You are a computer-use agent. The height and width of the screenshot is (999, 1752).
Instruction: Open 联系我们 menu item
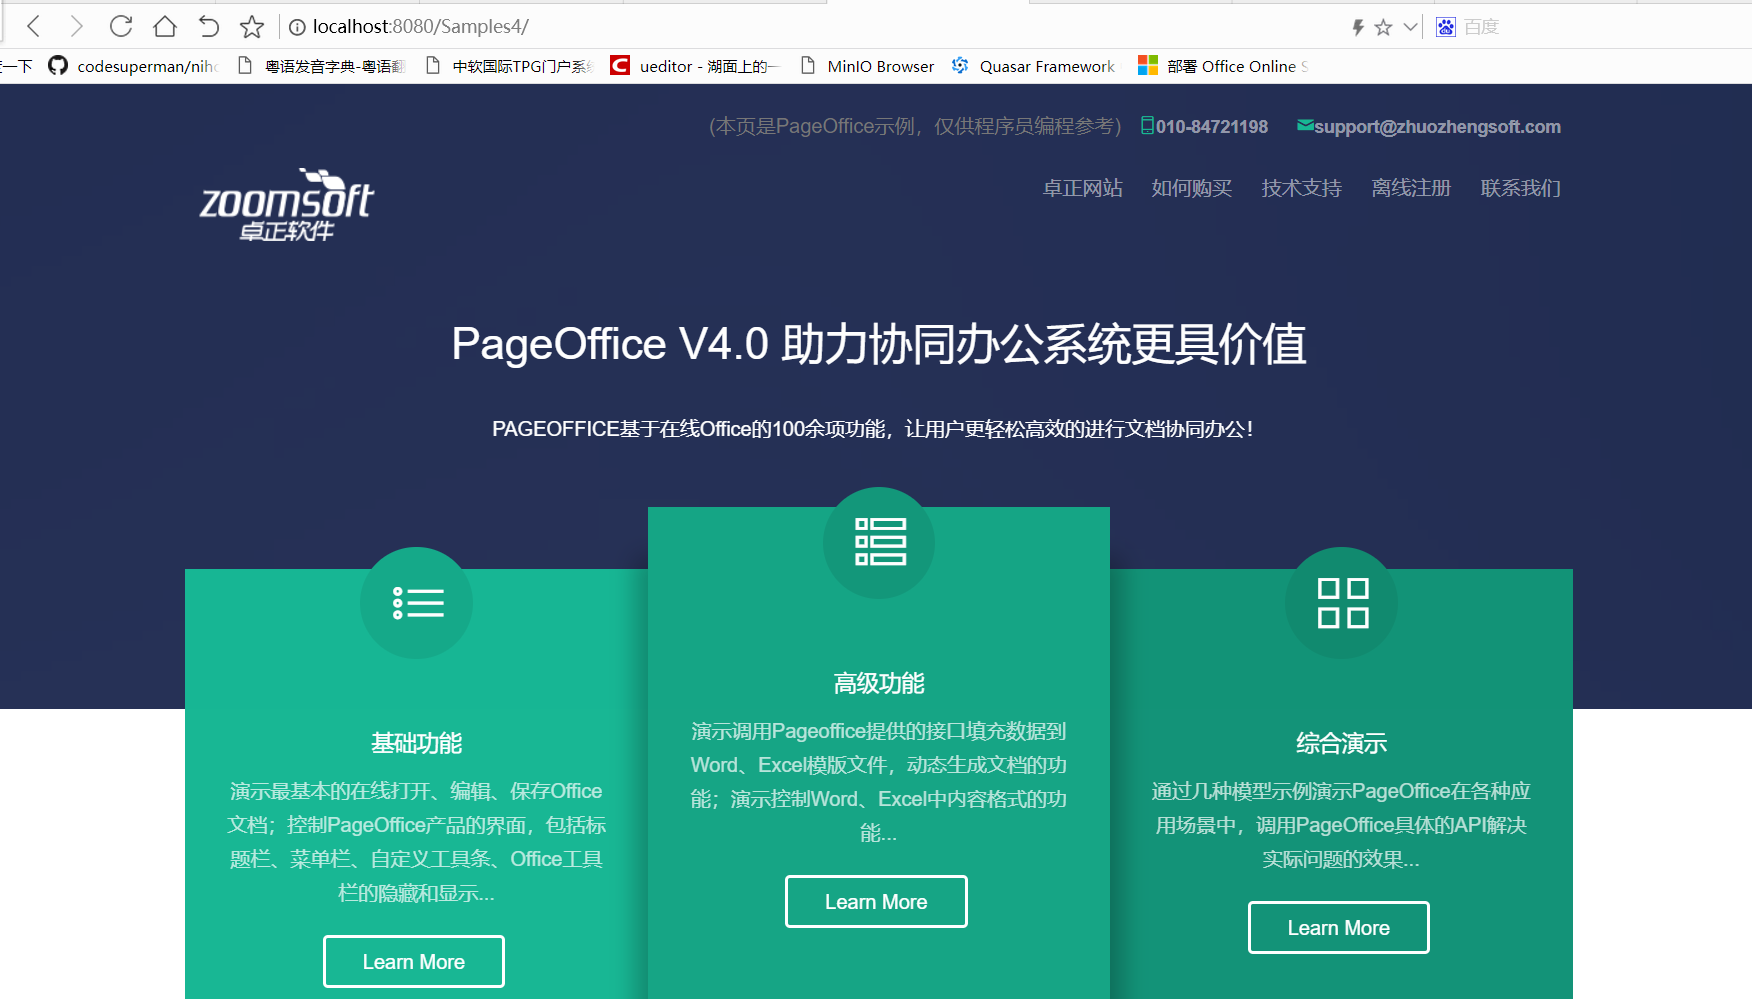point(1521,188)
